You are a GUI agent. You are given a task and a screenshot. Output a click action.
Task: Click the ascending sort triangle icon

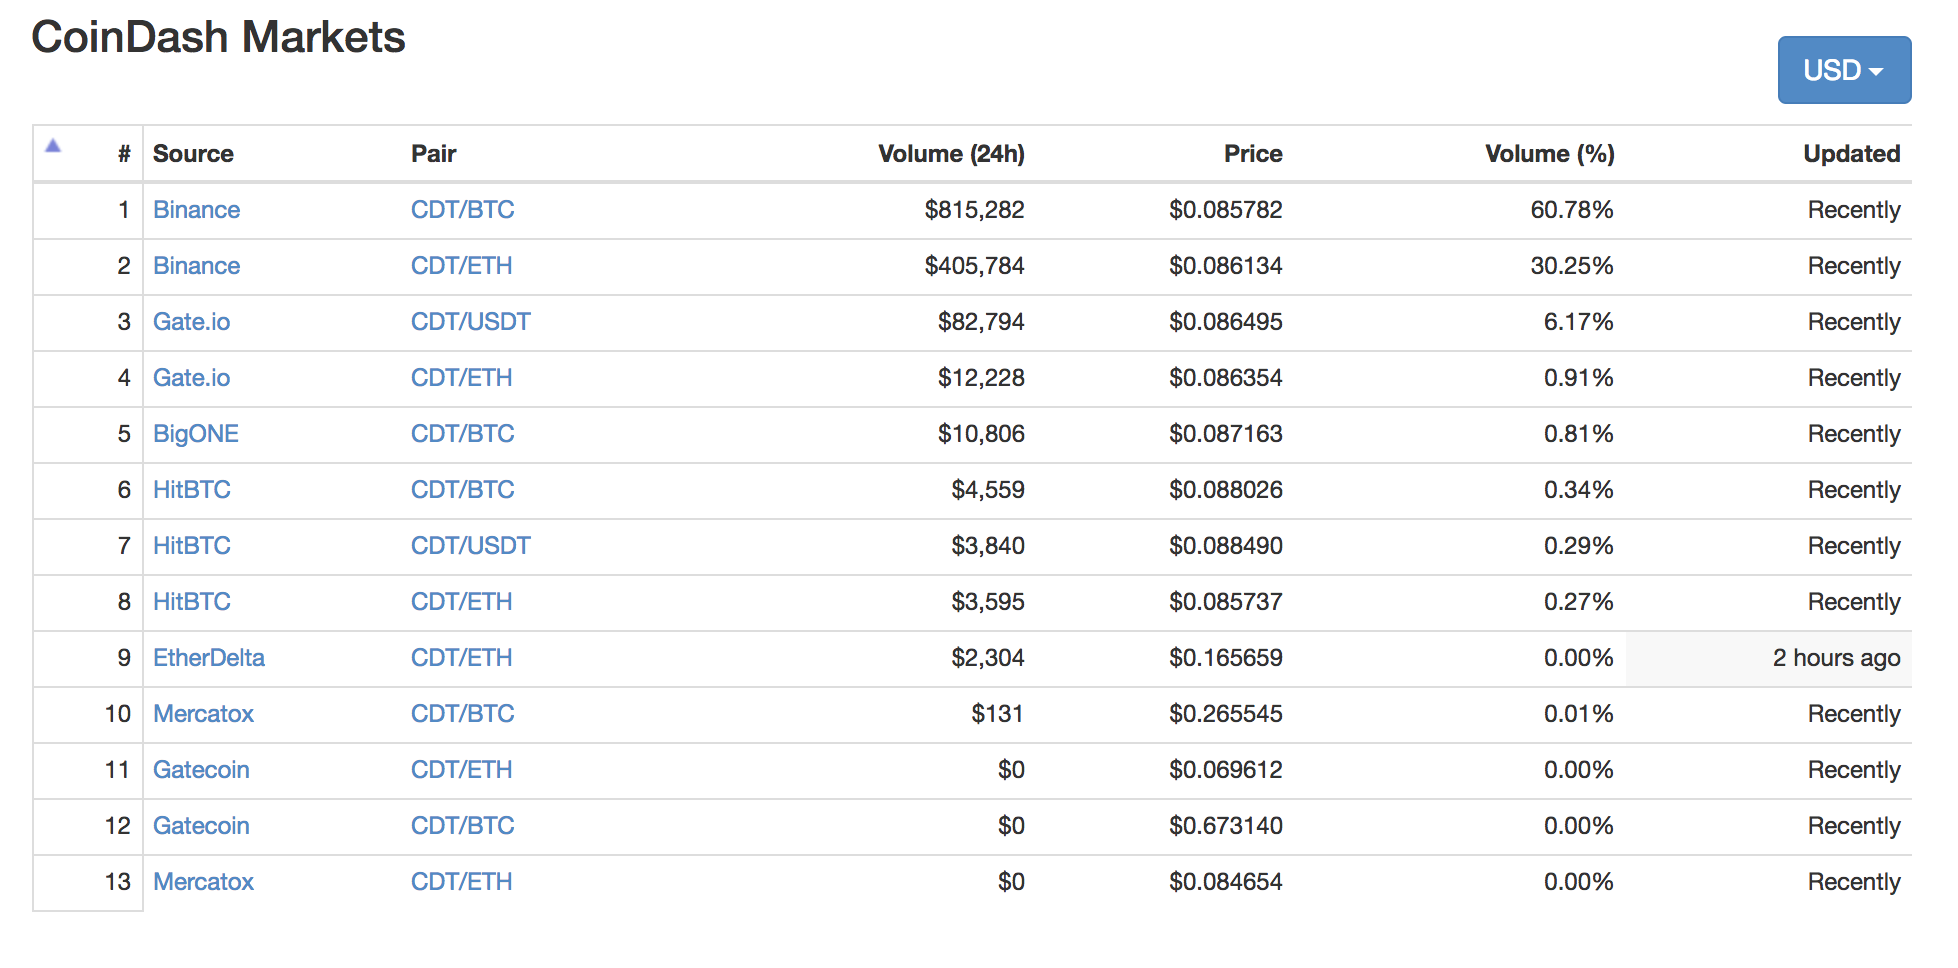[x=53, y=146]
